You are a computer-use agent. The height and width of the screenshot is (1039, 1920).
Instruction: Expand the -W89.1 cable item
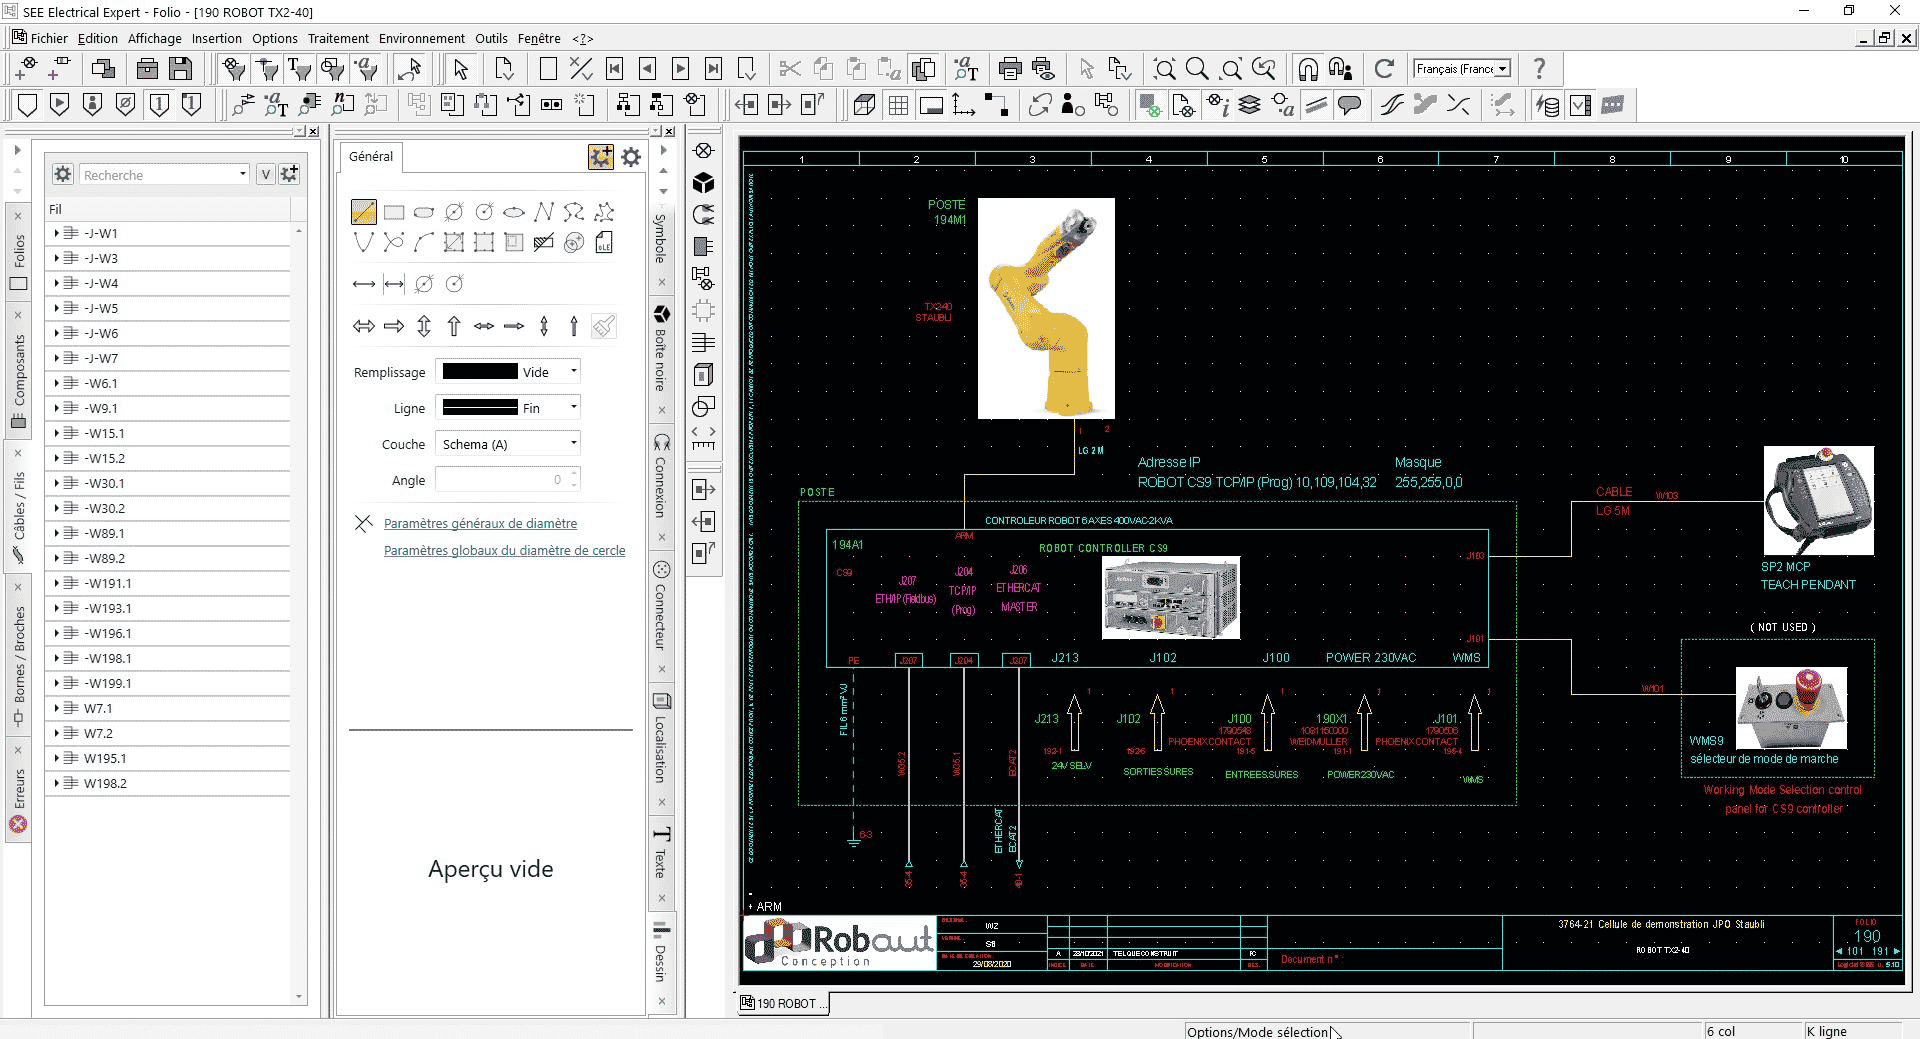pyautogui.click(x=56, y=533)
